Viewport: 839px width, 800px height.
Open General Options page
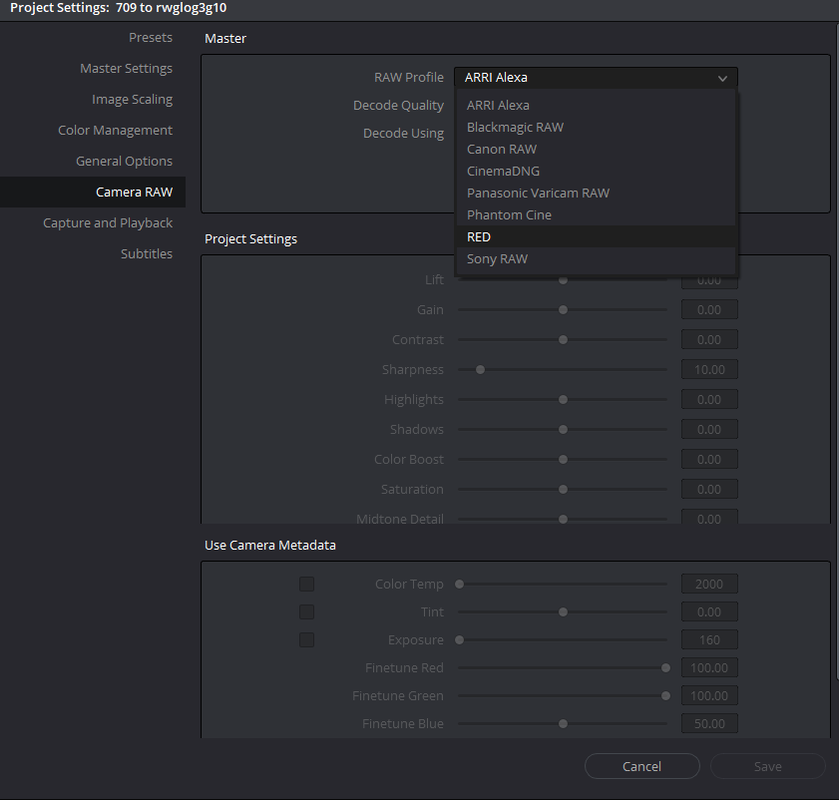[124, 161]
